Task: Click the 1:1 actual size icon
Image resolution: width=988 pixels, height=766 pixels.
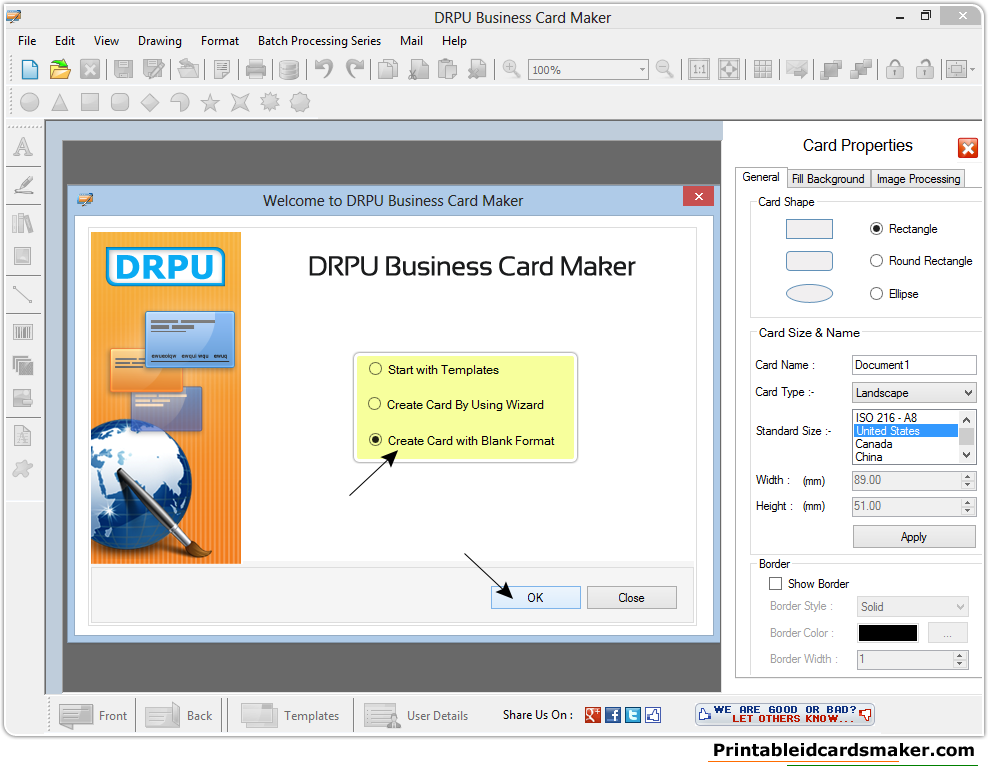Action: [x=699, y=69]
